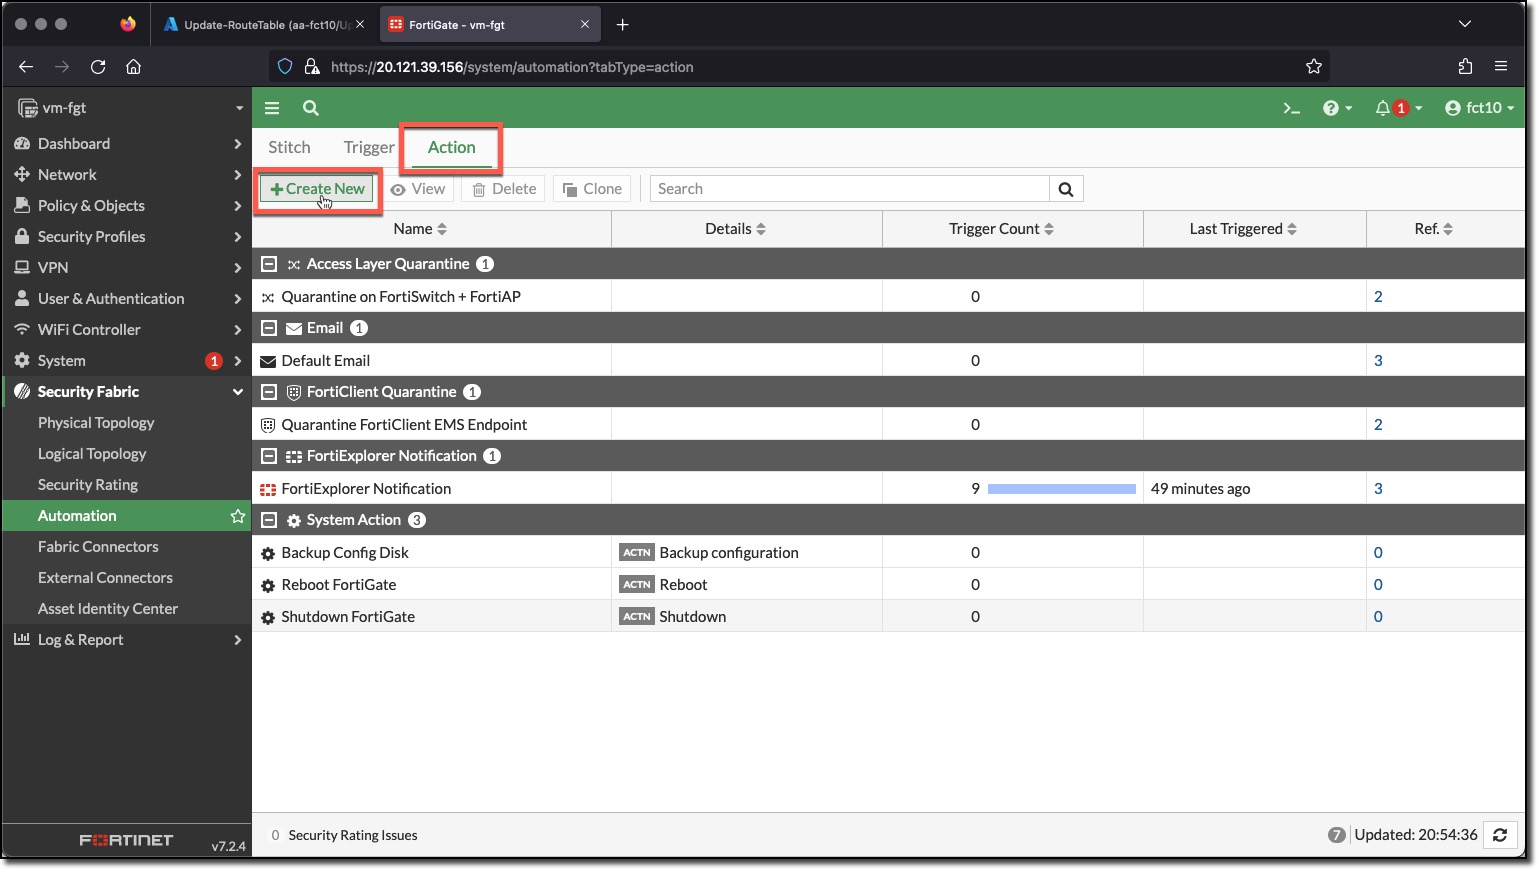Expand Policy & Objects menu
The width and height of the screenshot is (1537, 869).
[x=127, y=206]
